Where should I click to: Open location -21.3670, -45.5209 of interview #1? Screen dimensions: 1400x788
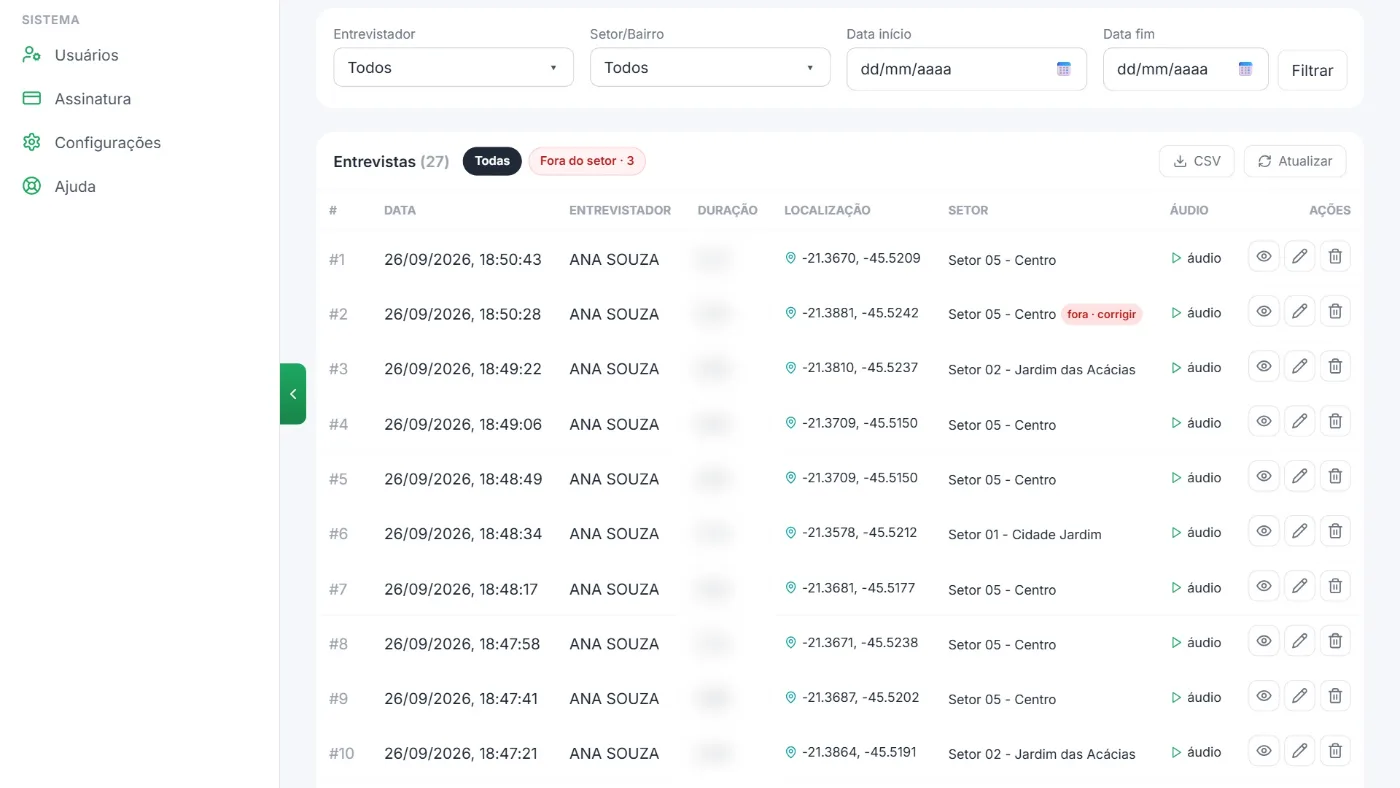coord(853,258)
